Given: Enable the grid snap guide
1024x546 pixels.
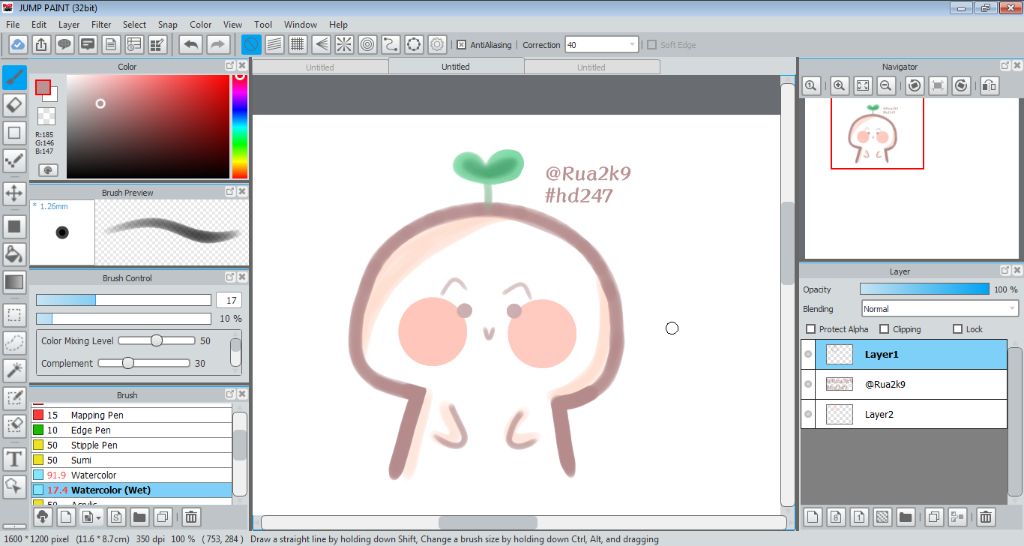Looking at the screenshot, I should tap(298, 44).
